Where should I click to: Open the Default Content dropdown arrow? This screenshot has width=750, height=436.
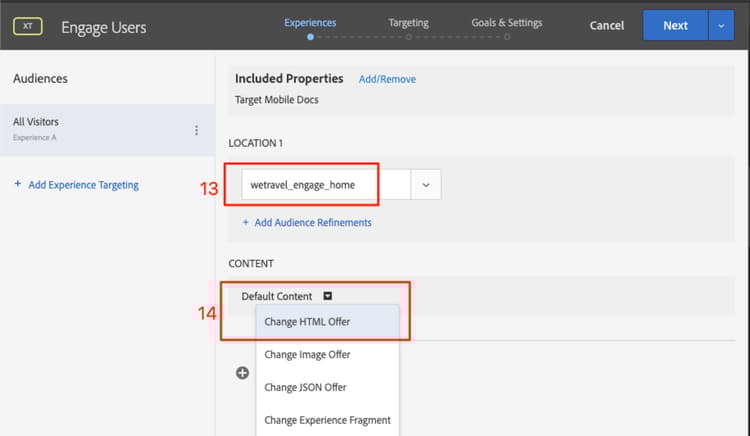pos(328,296)
